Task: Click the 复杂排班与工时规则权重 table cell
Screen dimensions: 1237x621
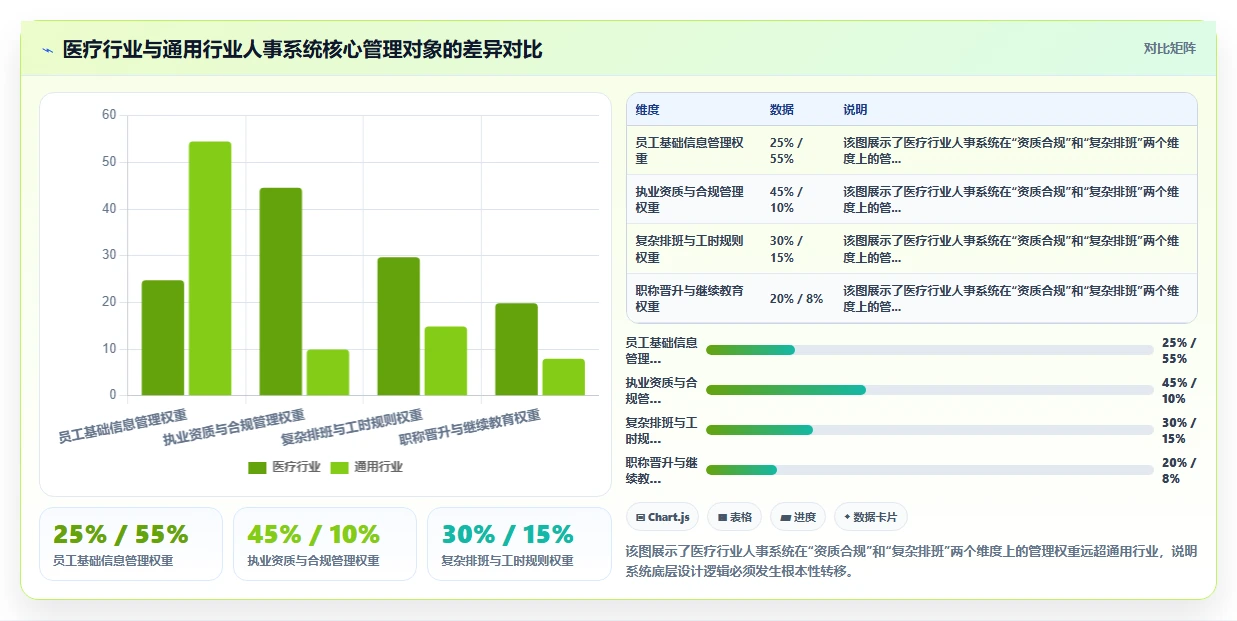Action: tap(694, 249)
